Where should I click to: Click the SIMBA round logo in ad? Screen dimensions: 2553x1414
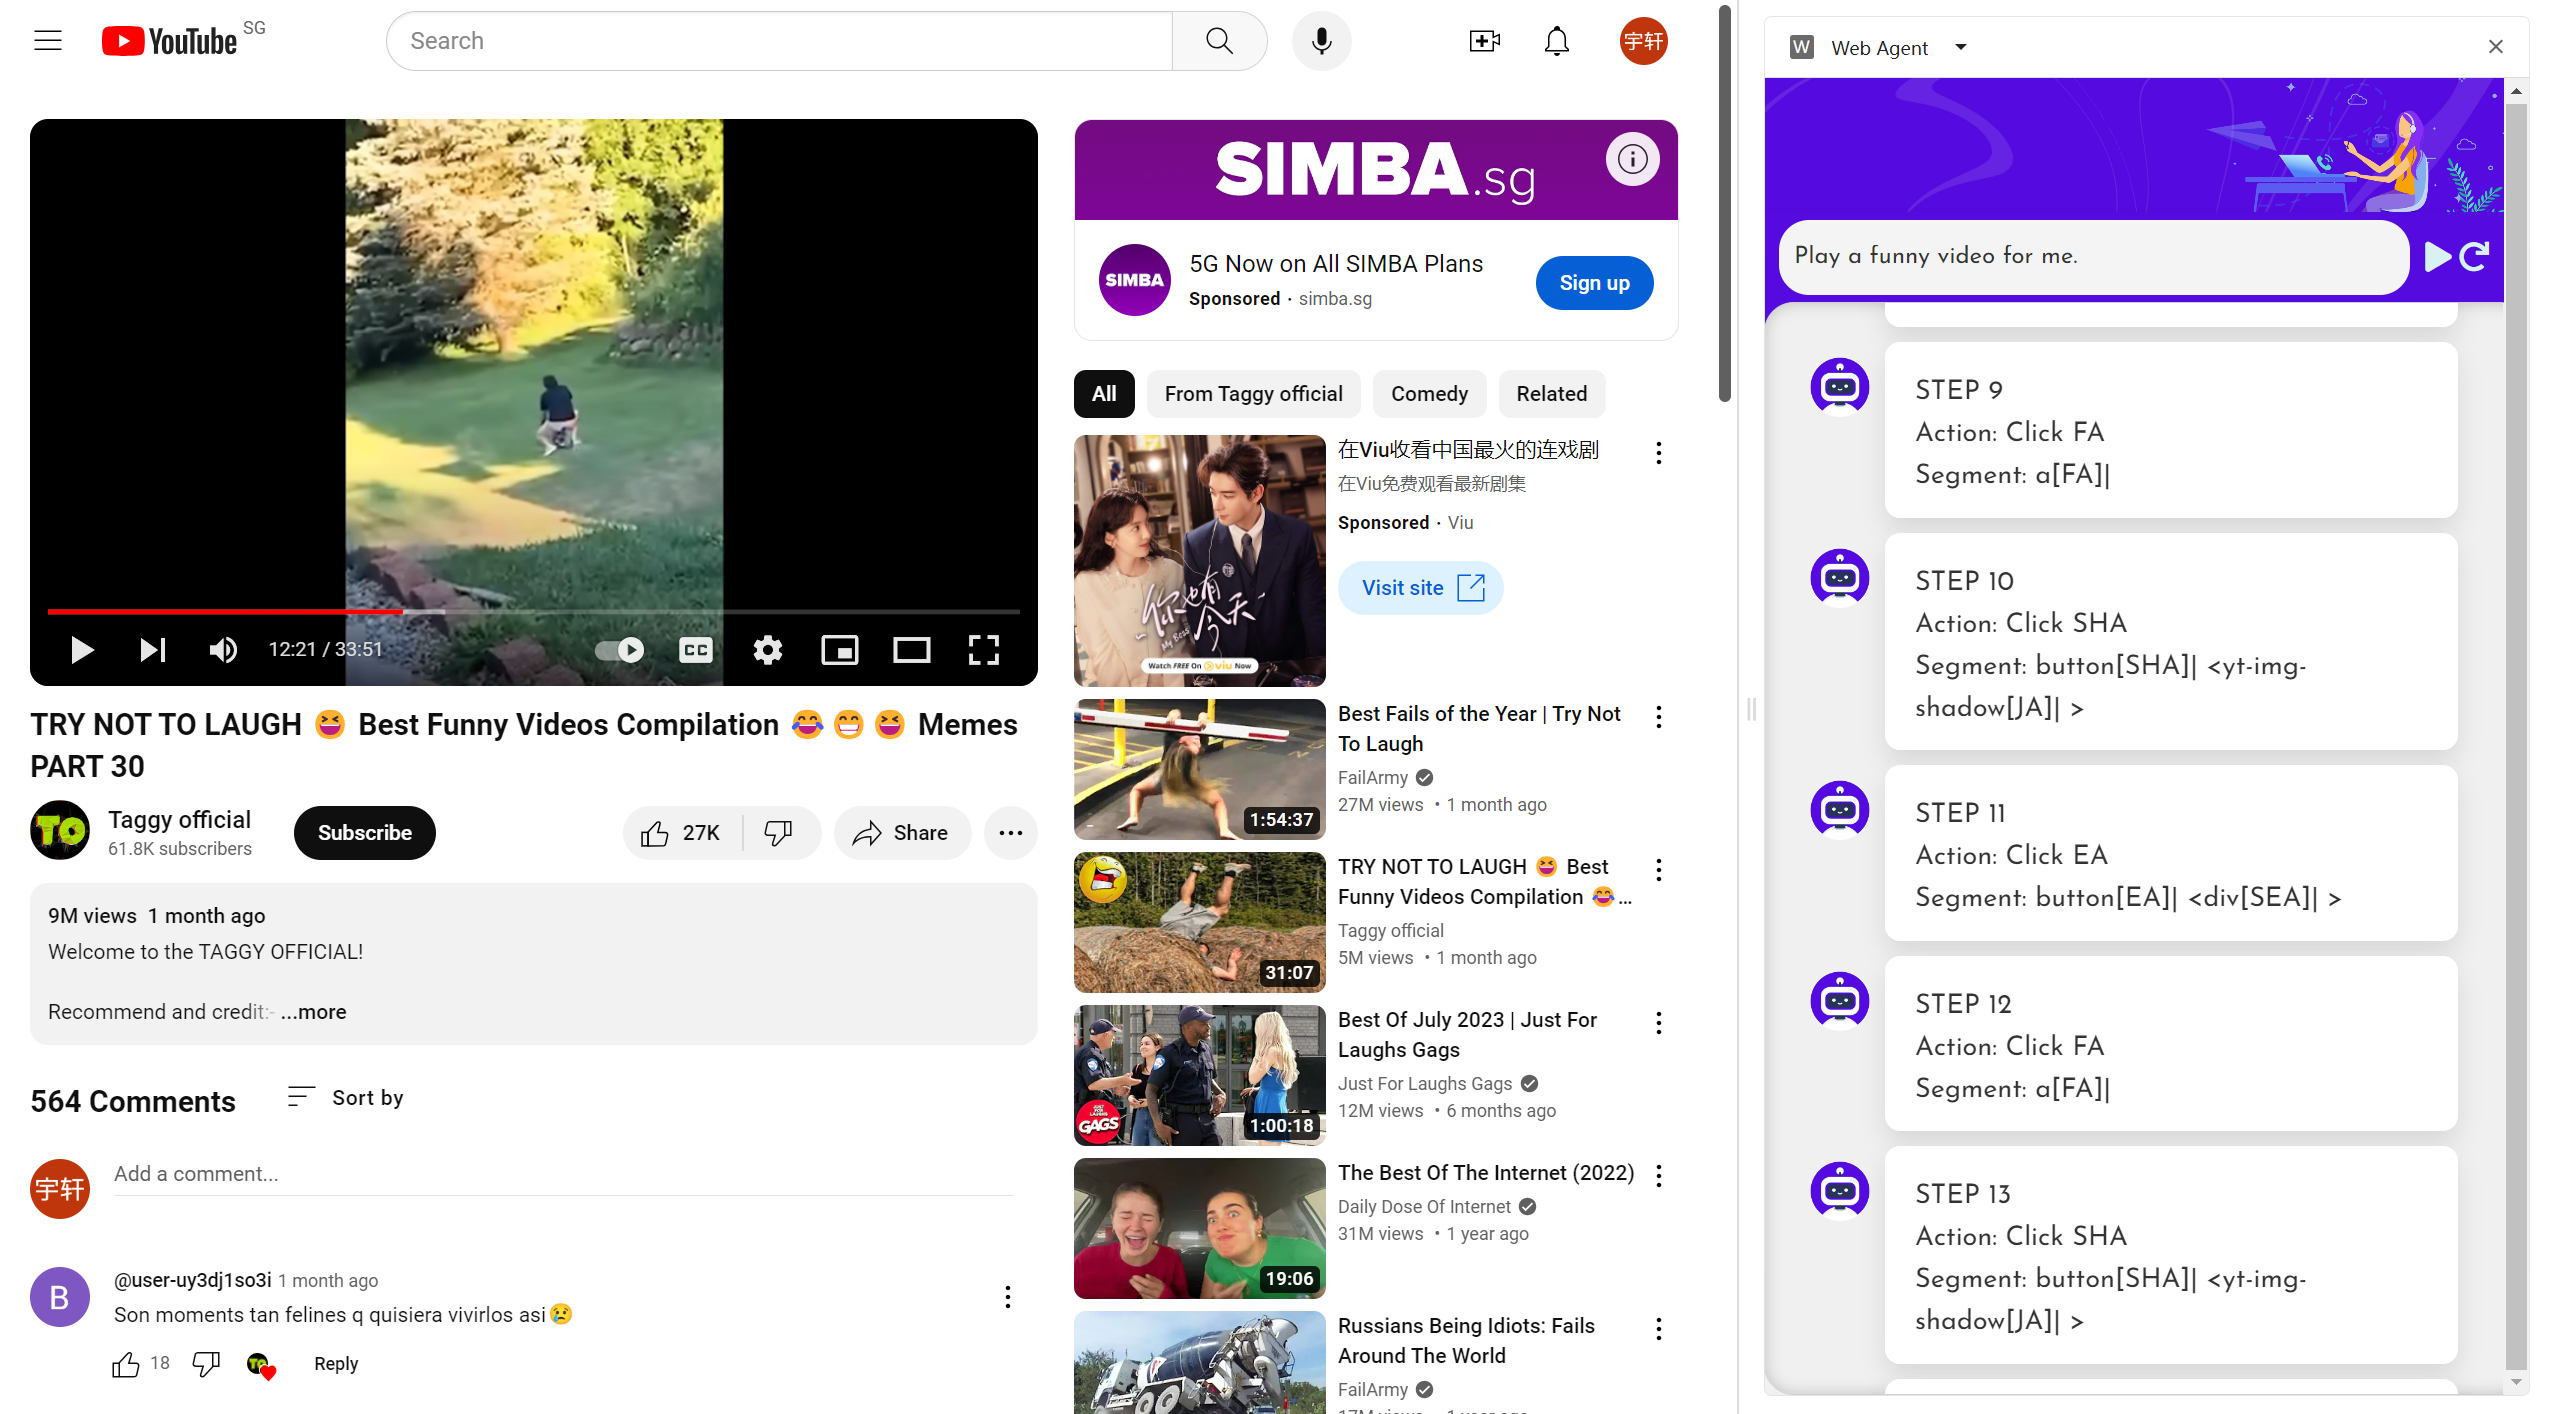[1134, 280]
